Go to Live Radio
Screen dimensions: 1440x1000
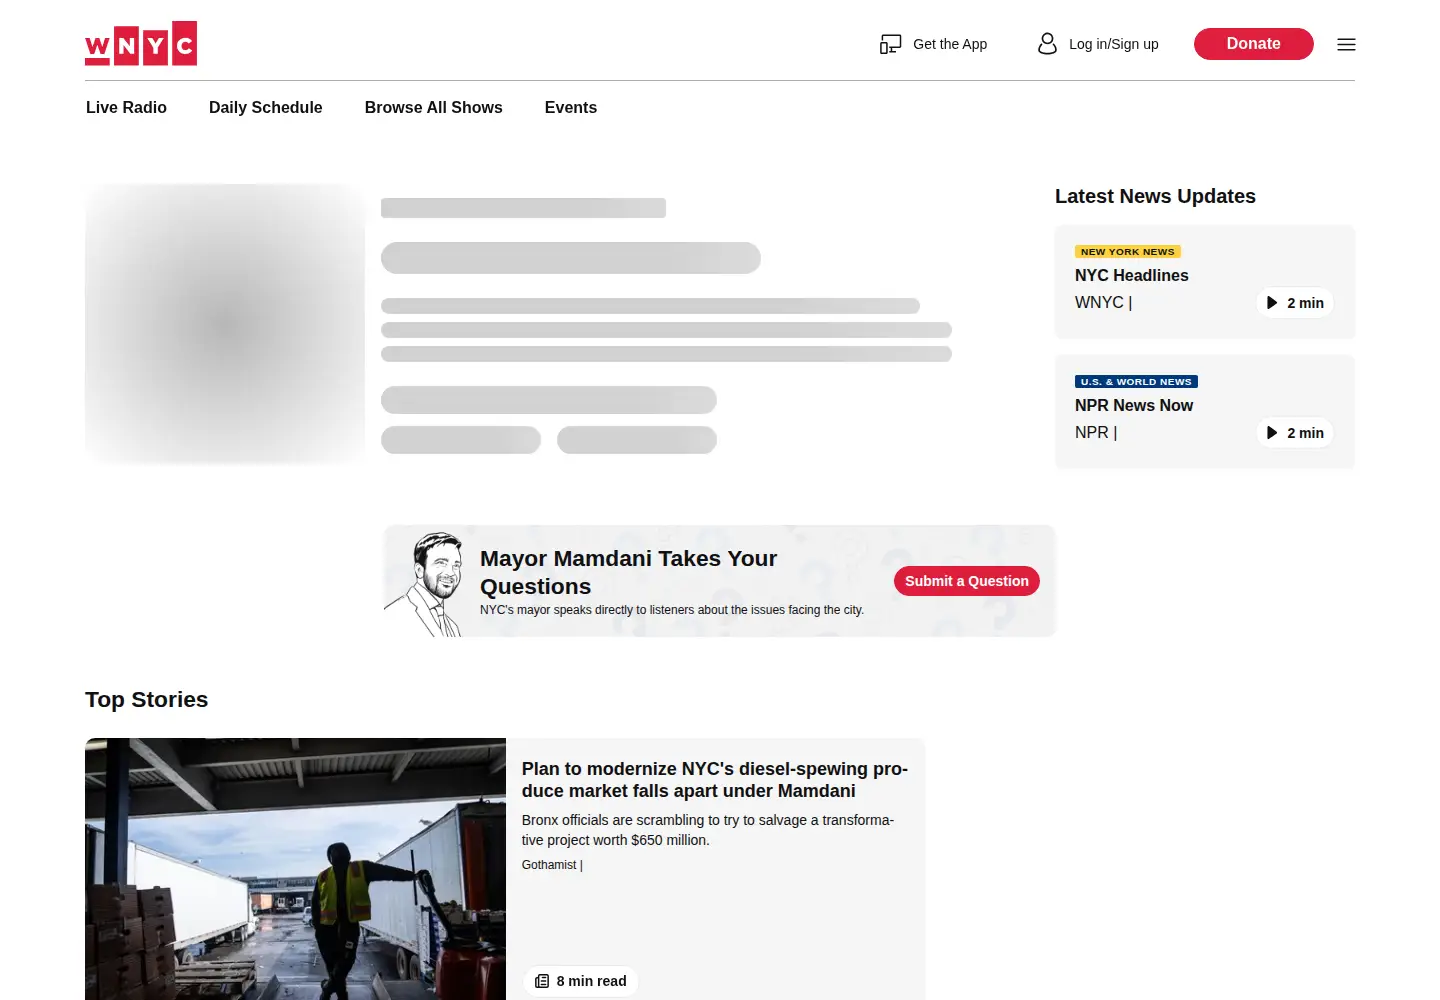(x=126, y=107)
